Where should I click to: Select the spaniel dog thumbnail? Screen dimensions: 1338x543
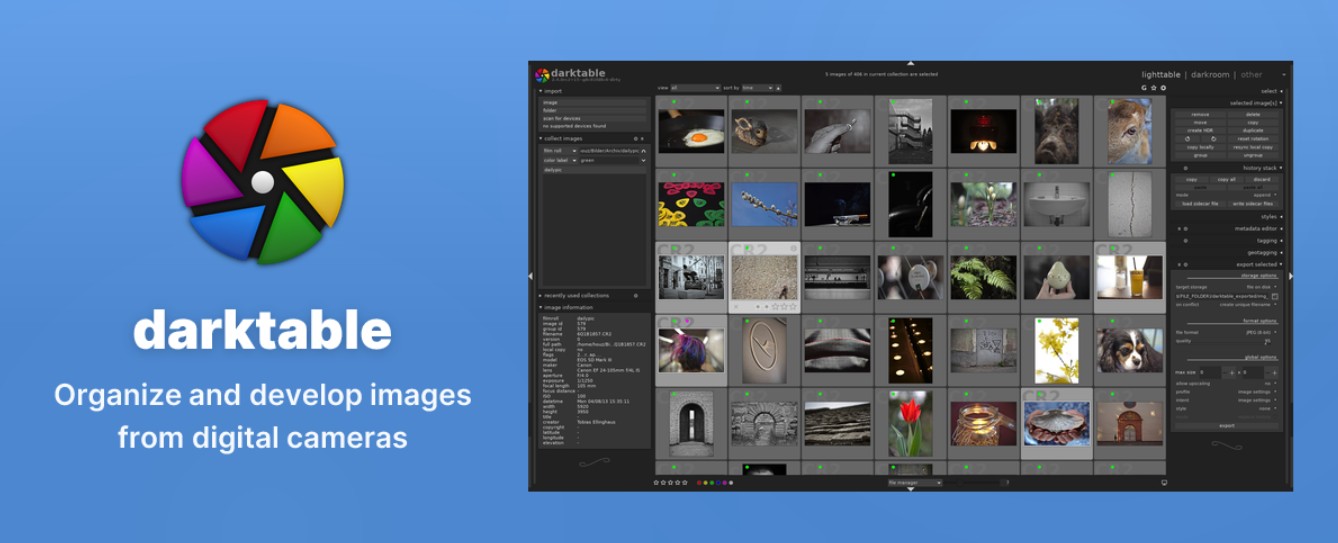(1129, 350)
